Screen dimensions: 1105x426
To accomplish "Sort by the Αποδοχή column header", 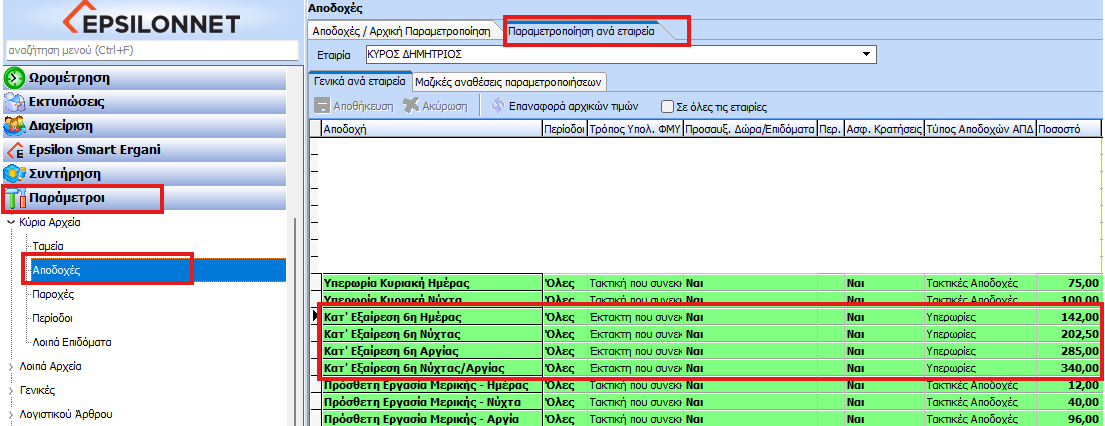I will [431, 129].
